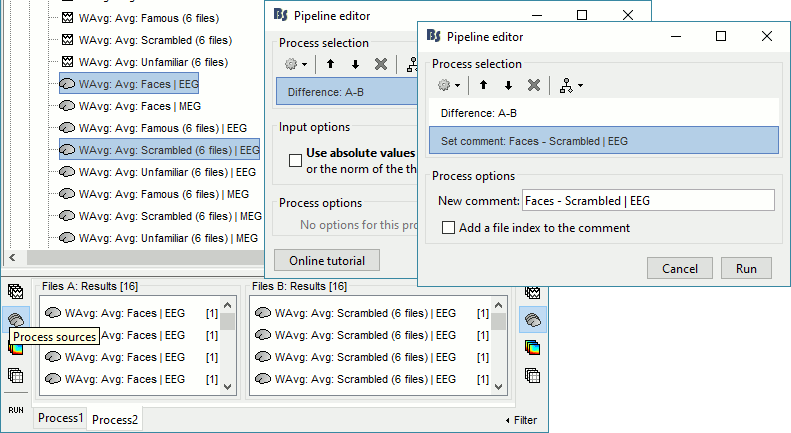Switch to the Process1 tab
791x433 pixels.
(x=62, y=418)
